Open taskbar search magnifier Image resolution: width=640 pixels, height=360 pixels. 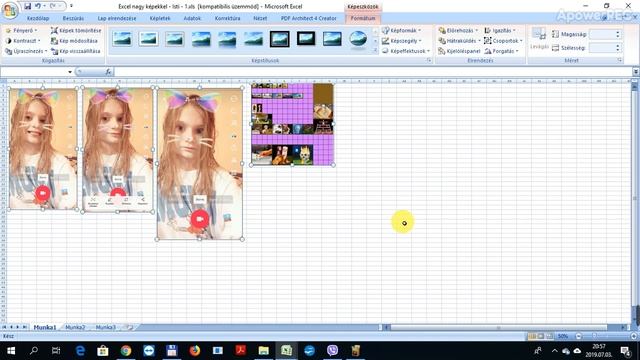[34, 351]
